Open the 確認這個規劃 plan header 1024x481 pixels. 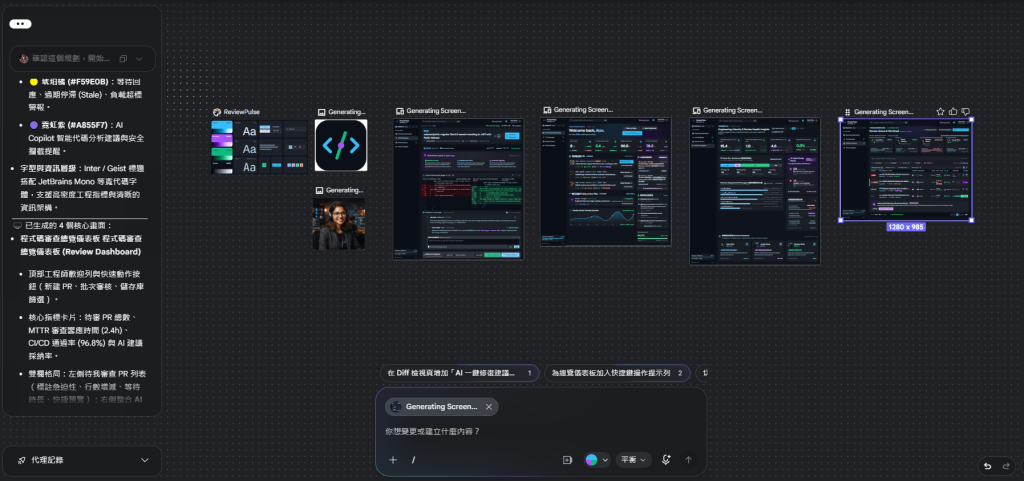tap(82, 59)
